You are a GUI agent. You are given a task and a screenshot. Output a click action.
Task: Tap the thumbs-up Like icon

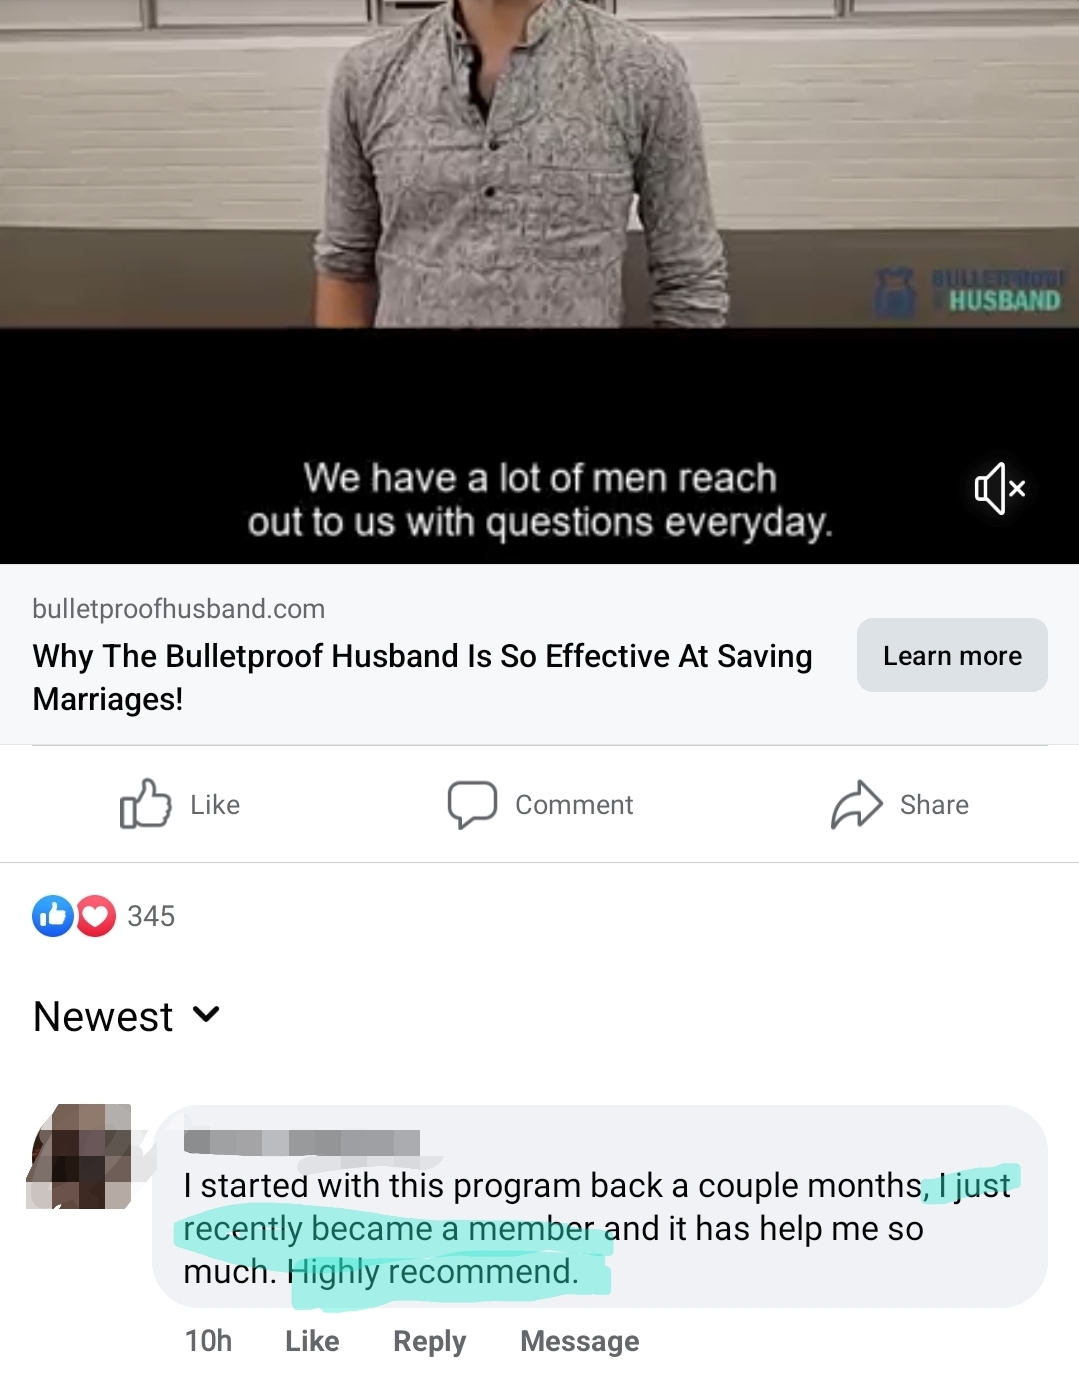[145, 804]
